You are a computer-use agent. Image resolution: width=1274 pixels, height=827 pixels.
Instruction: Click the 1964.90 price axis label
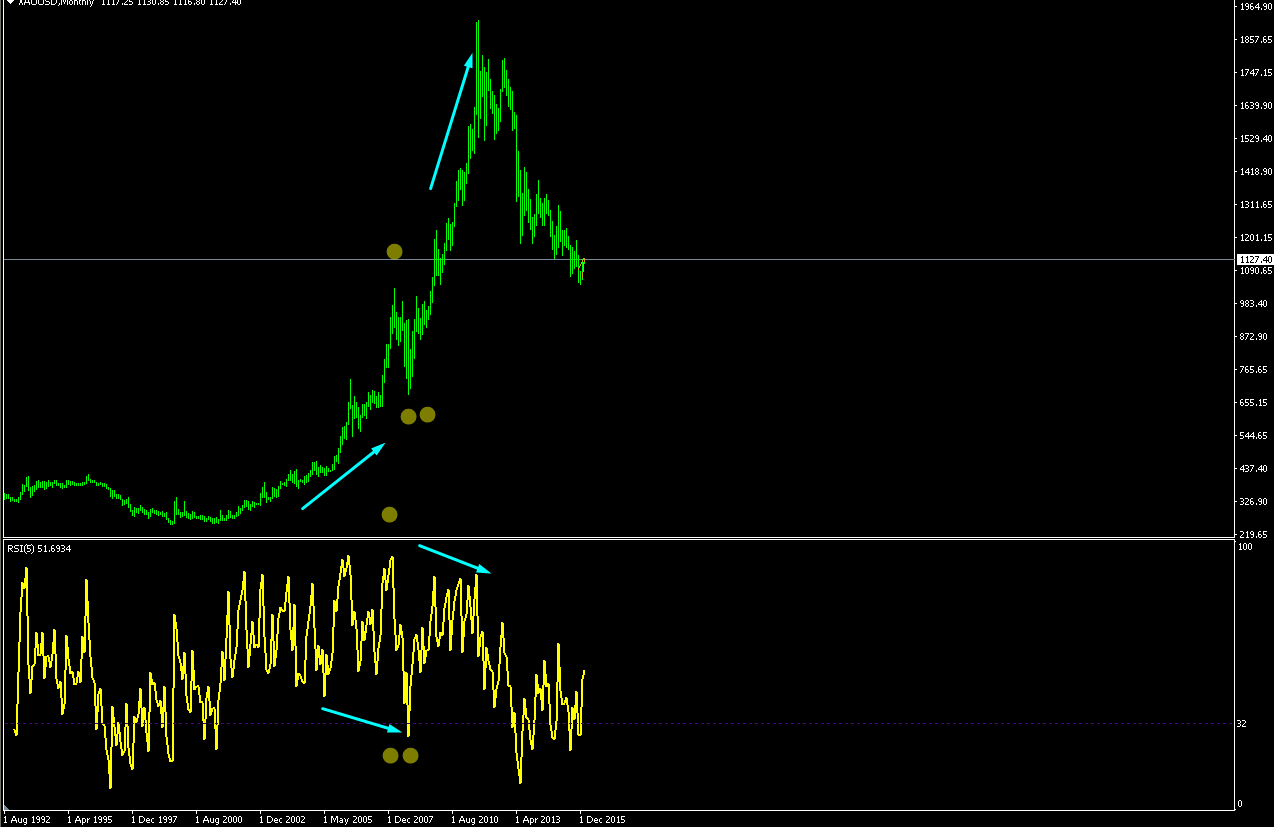(1254, 7)
